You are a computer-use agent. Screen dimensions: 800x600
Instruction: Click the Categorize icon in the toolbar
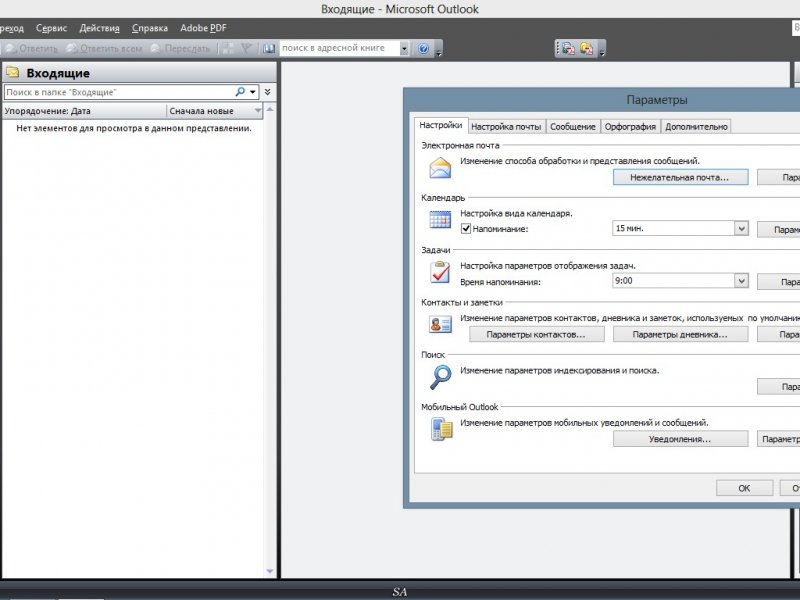point(229,48)
